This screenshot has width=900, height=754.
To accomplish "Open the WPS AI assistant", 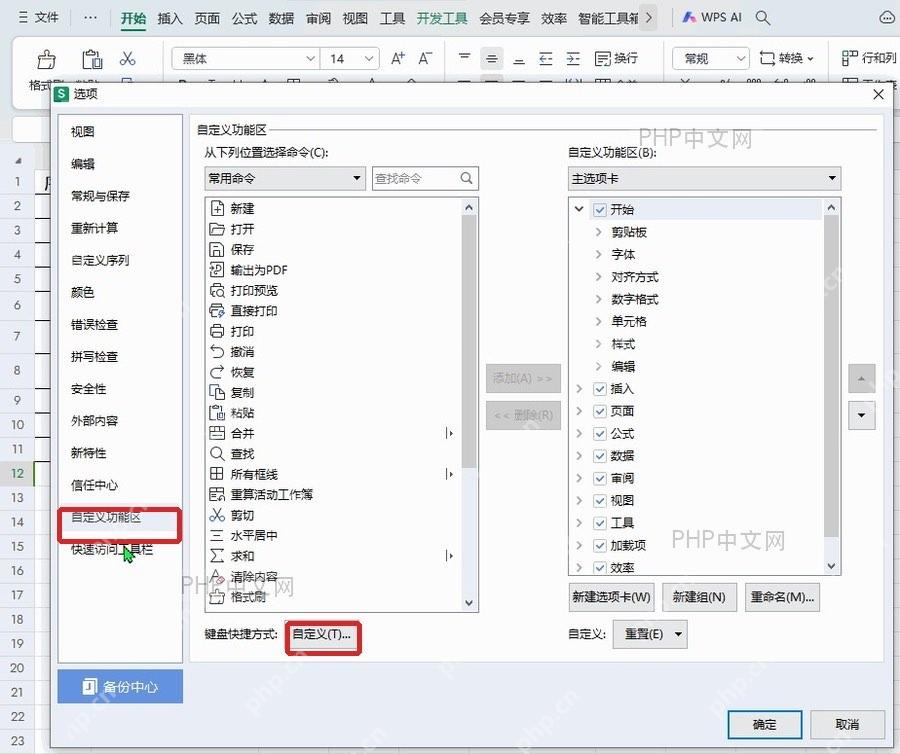I will 712,18.
